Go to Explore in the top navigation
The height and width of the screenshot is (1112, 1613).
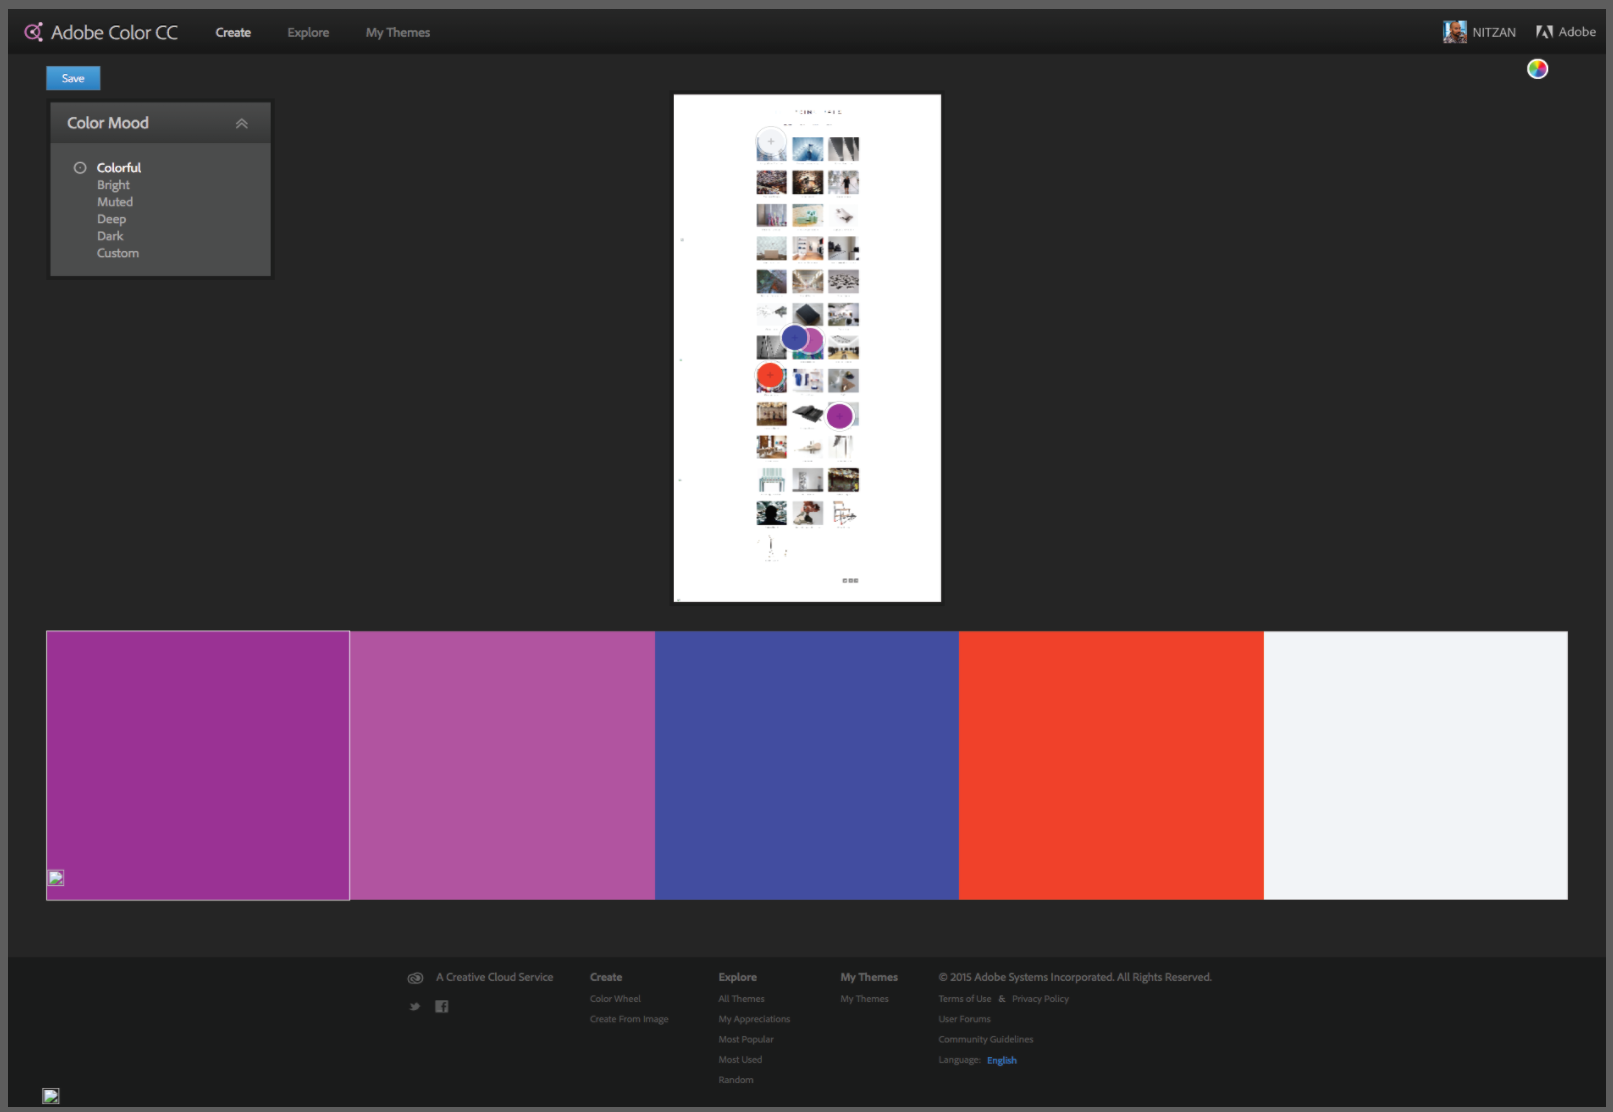point(308,33)
